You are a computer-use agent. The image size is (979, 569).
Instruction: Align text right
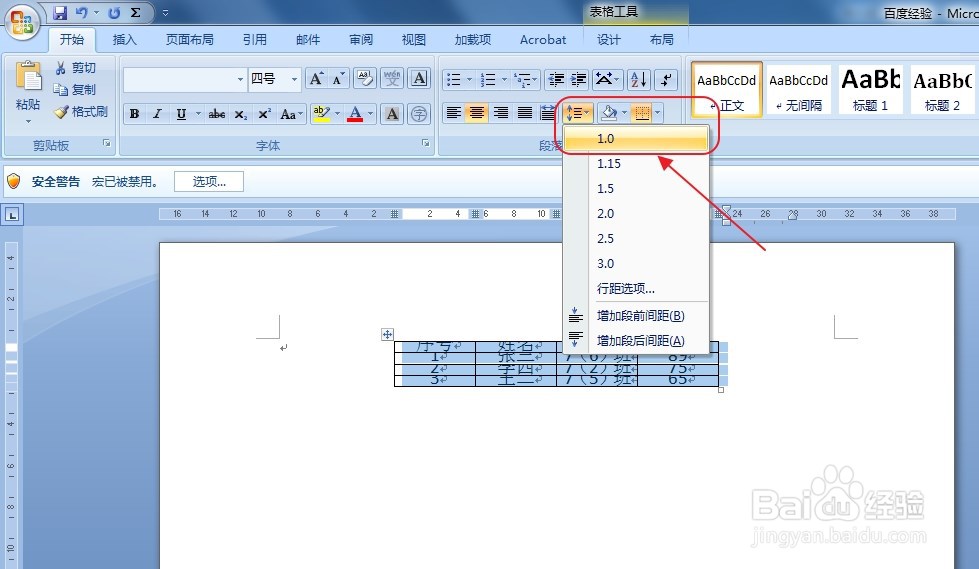pos(501,113)
